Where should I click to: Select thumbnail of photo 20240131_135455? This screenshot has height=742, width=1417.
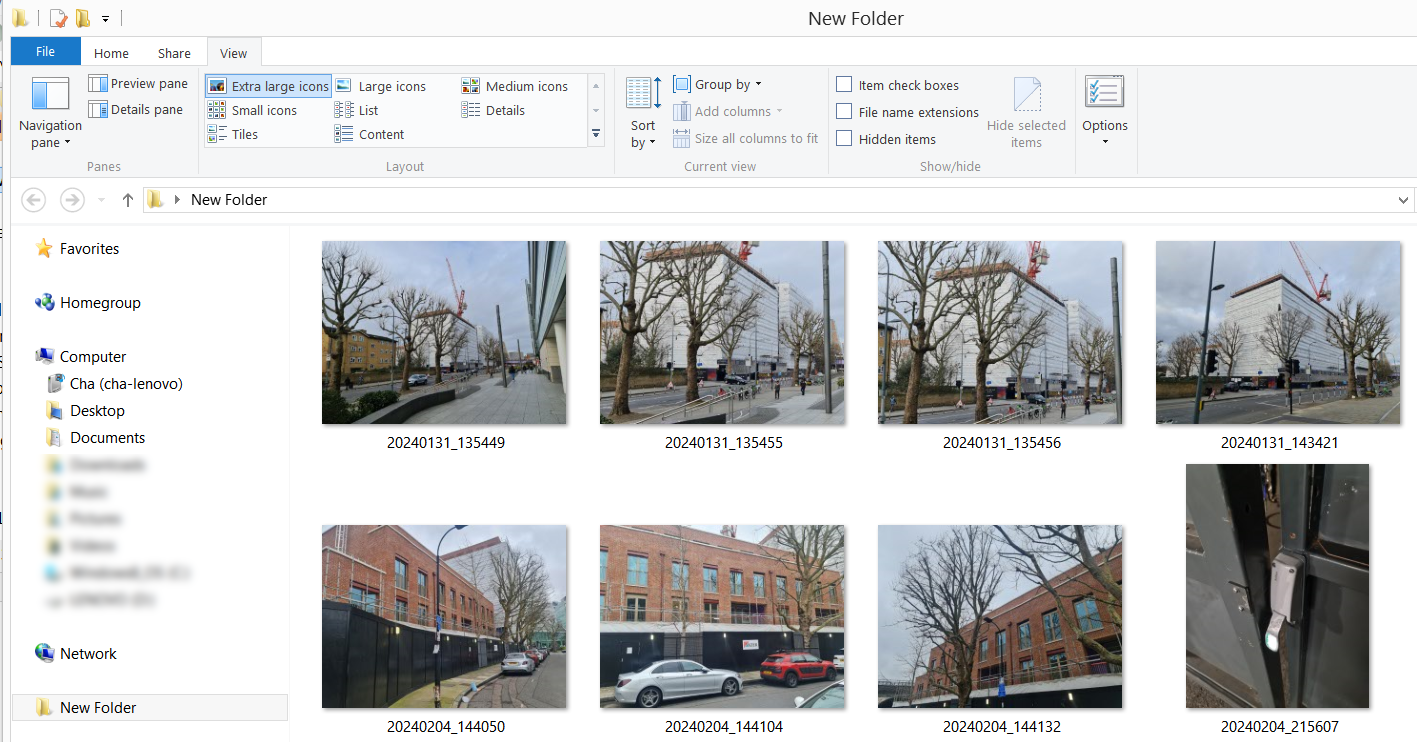tap(722, 332)
